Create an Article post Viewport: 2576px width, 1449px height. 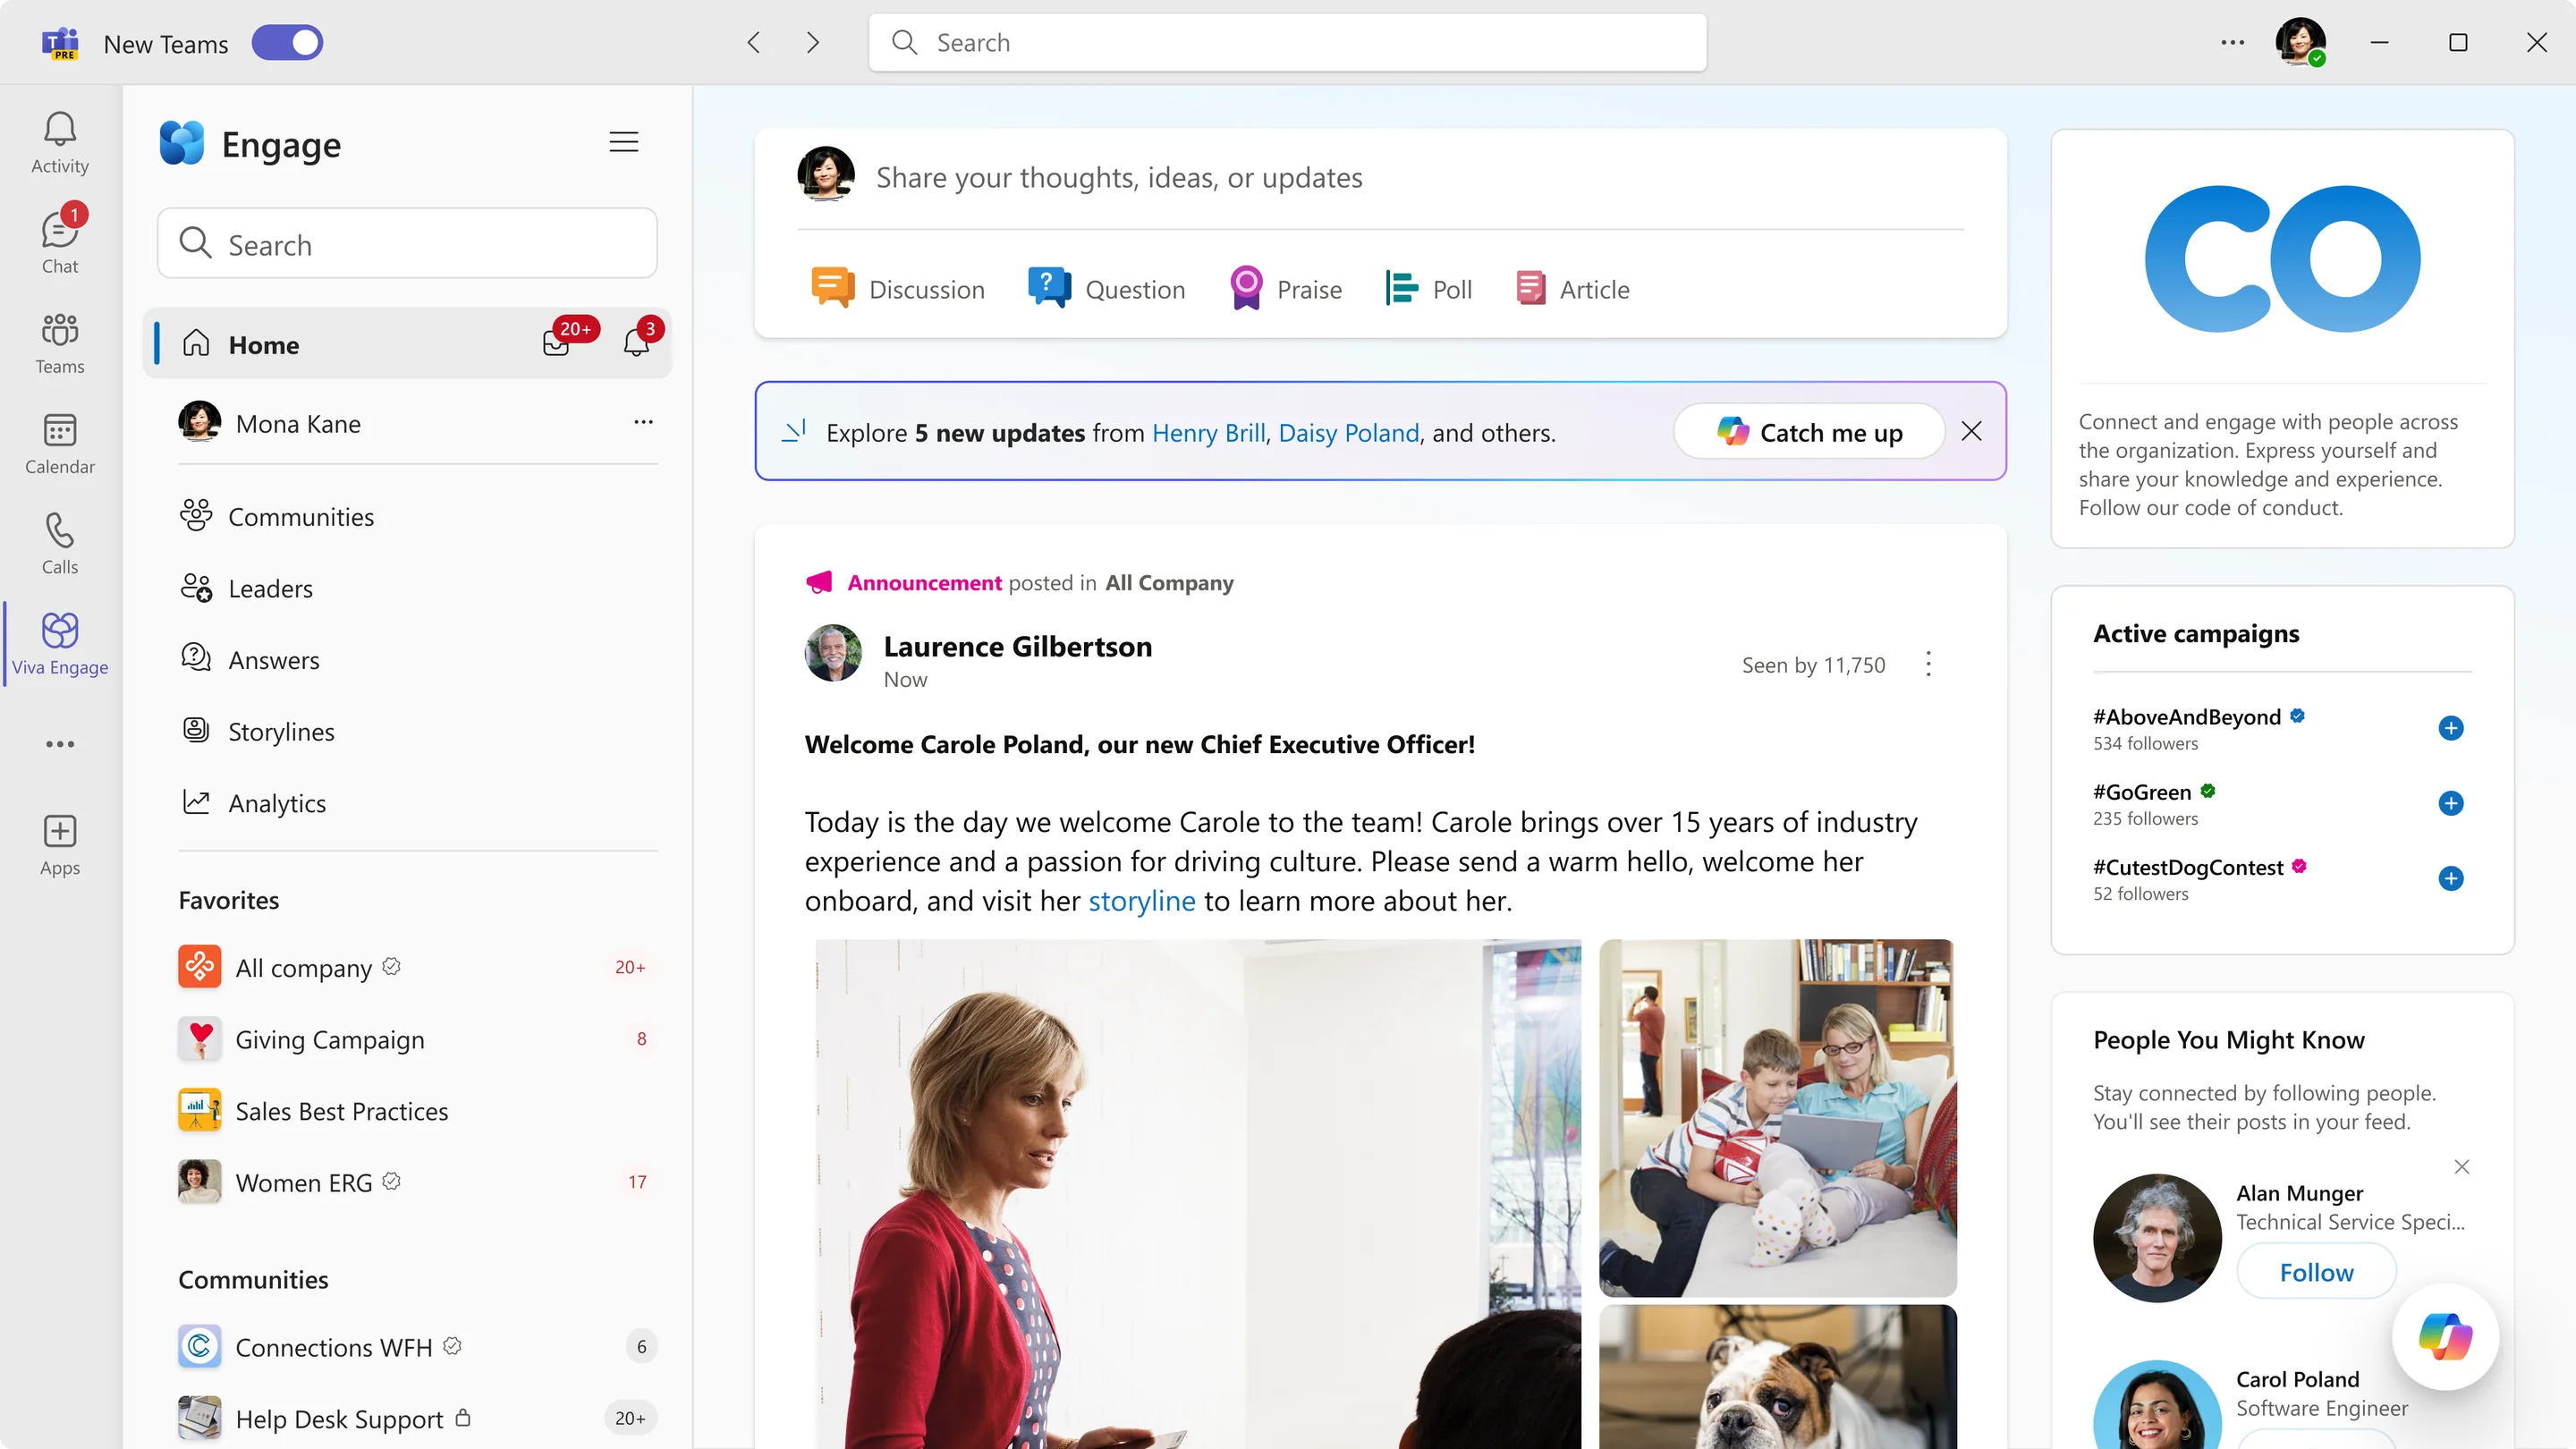click(1572, 289)
